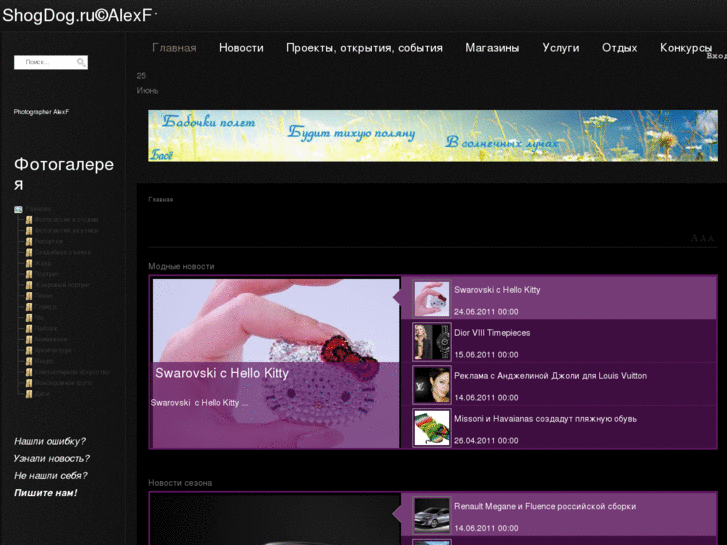Screen dimensions: 727x545
Task: Click the Галерея root label in tree
Action: tap(38, 209)
